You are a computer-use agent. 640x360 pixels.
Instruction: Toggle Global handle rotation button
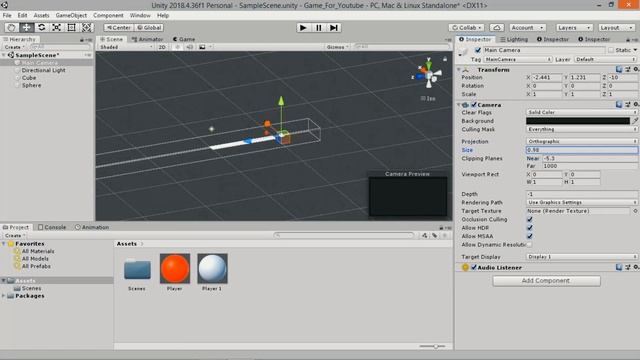(149, 27)
